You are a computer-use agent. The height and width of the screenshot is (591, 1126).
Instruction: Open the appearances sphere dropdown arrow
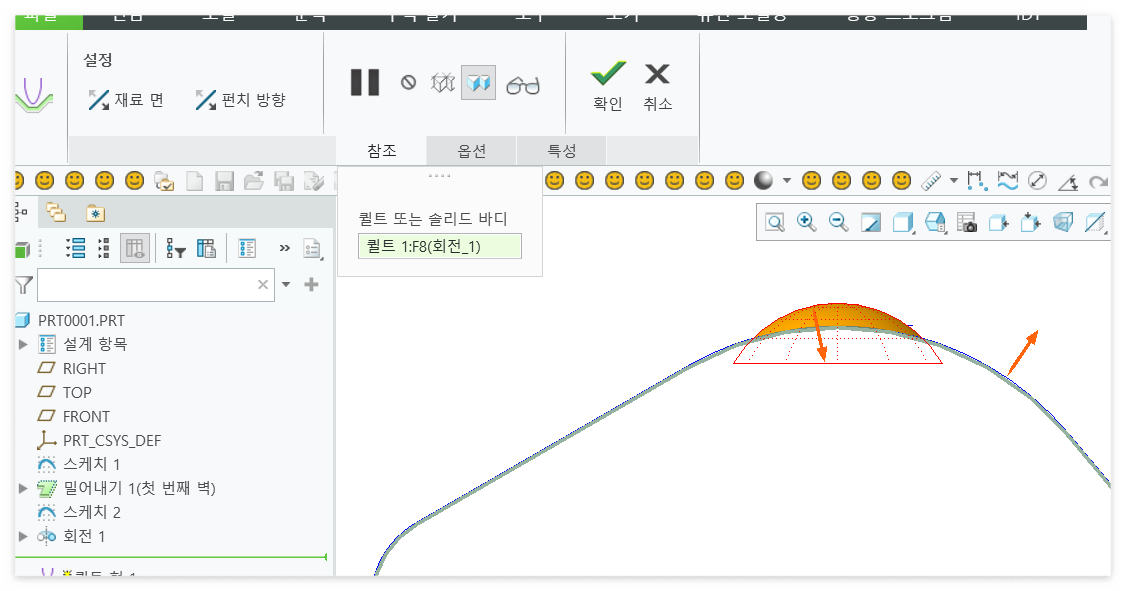(787, 181)
